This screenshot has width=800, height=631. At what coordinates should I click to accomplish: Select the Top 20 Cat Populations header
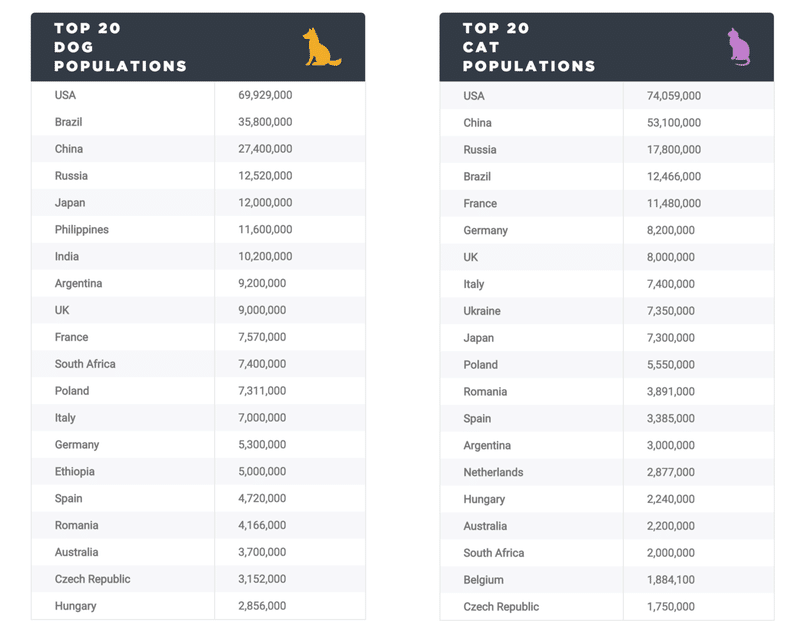pos(529,47)
